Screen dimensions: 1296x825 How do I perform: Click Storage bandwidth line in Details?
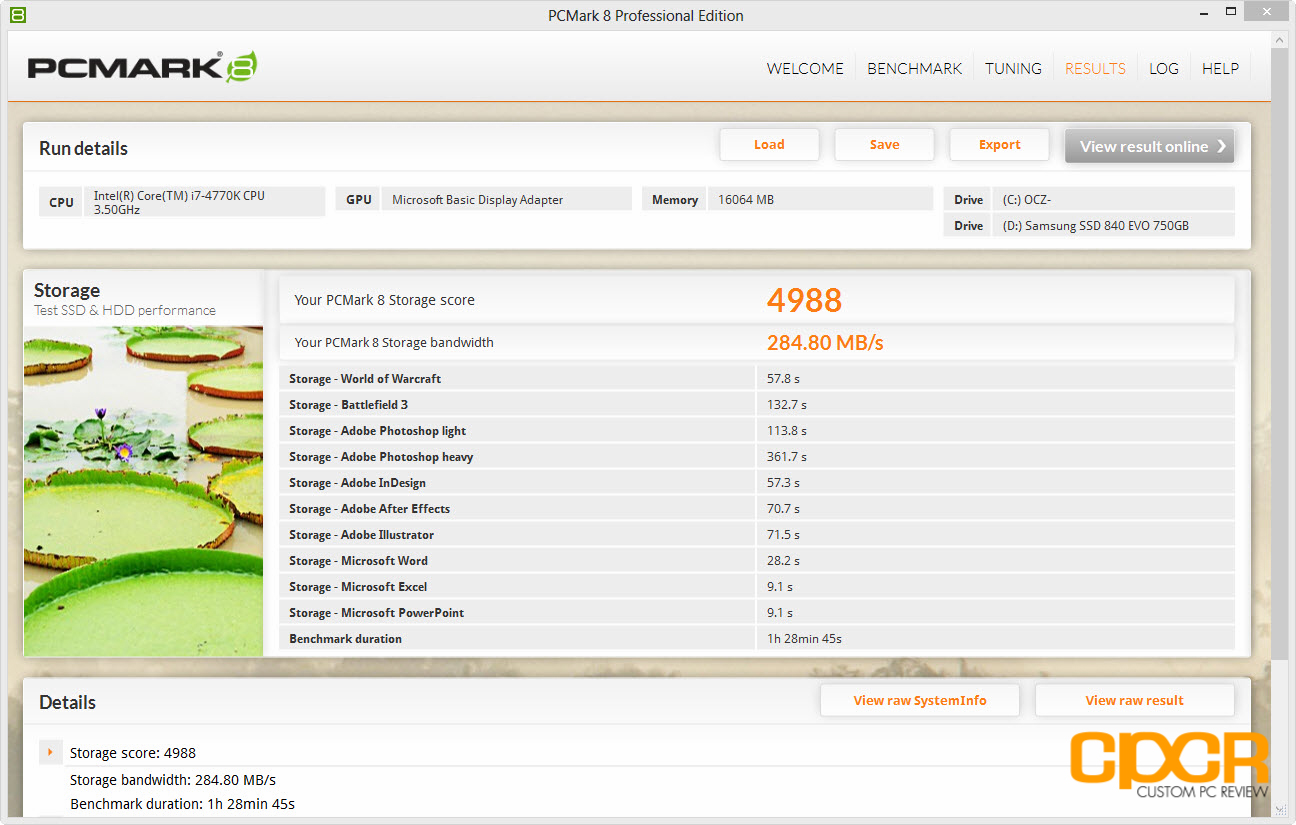click(x=173, y=780)
